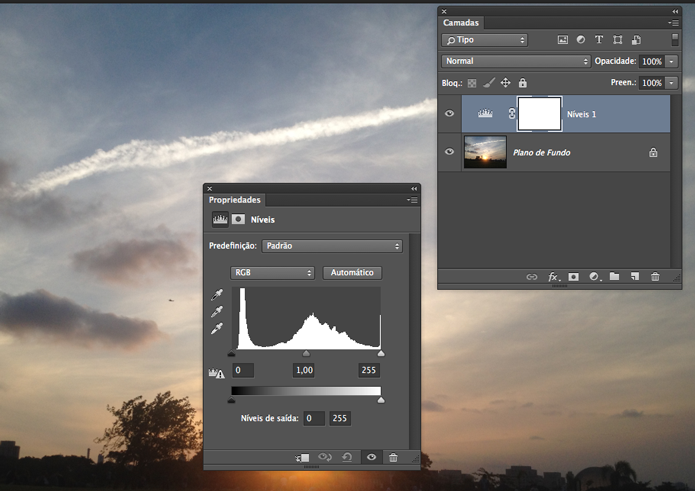This screenshot has height=491, width=695.
Task: Filter layers by adjustment layer icon
Action: point(581,40)
